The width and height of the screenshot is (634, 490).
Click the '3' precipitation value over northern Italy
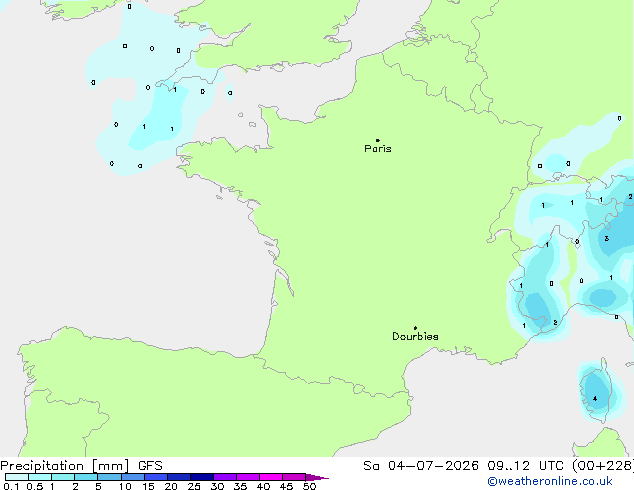click(x=607, y=239)
